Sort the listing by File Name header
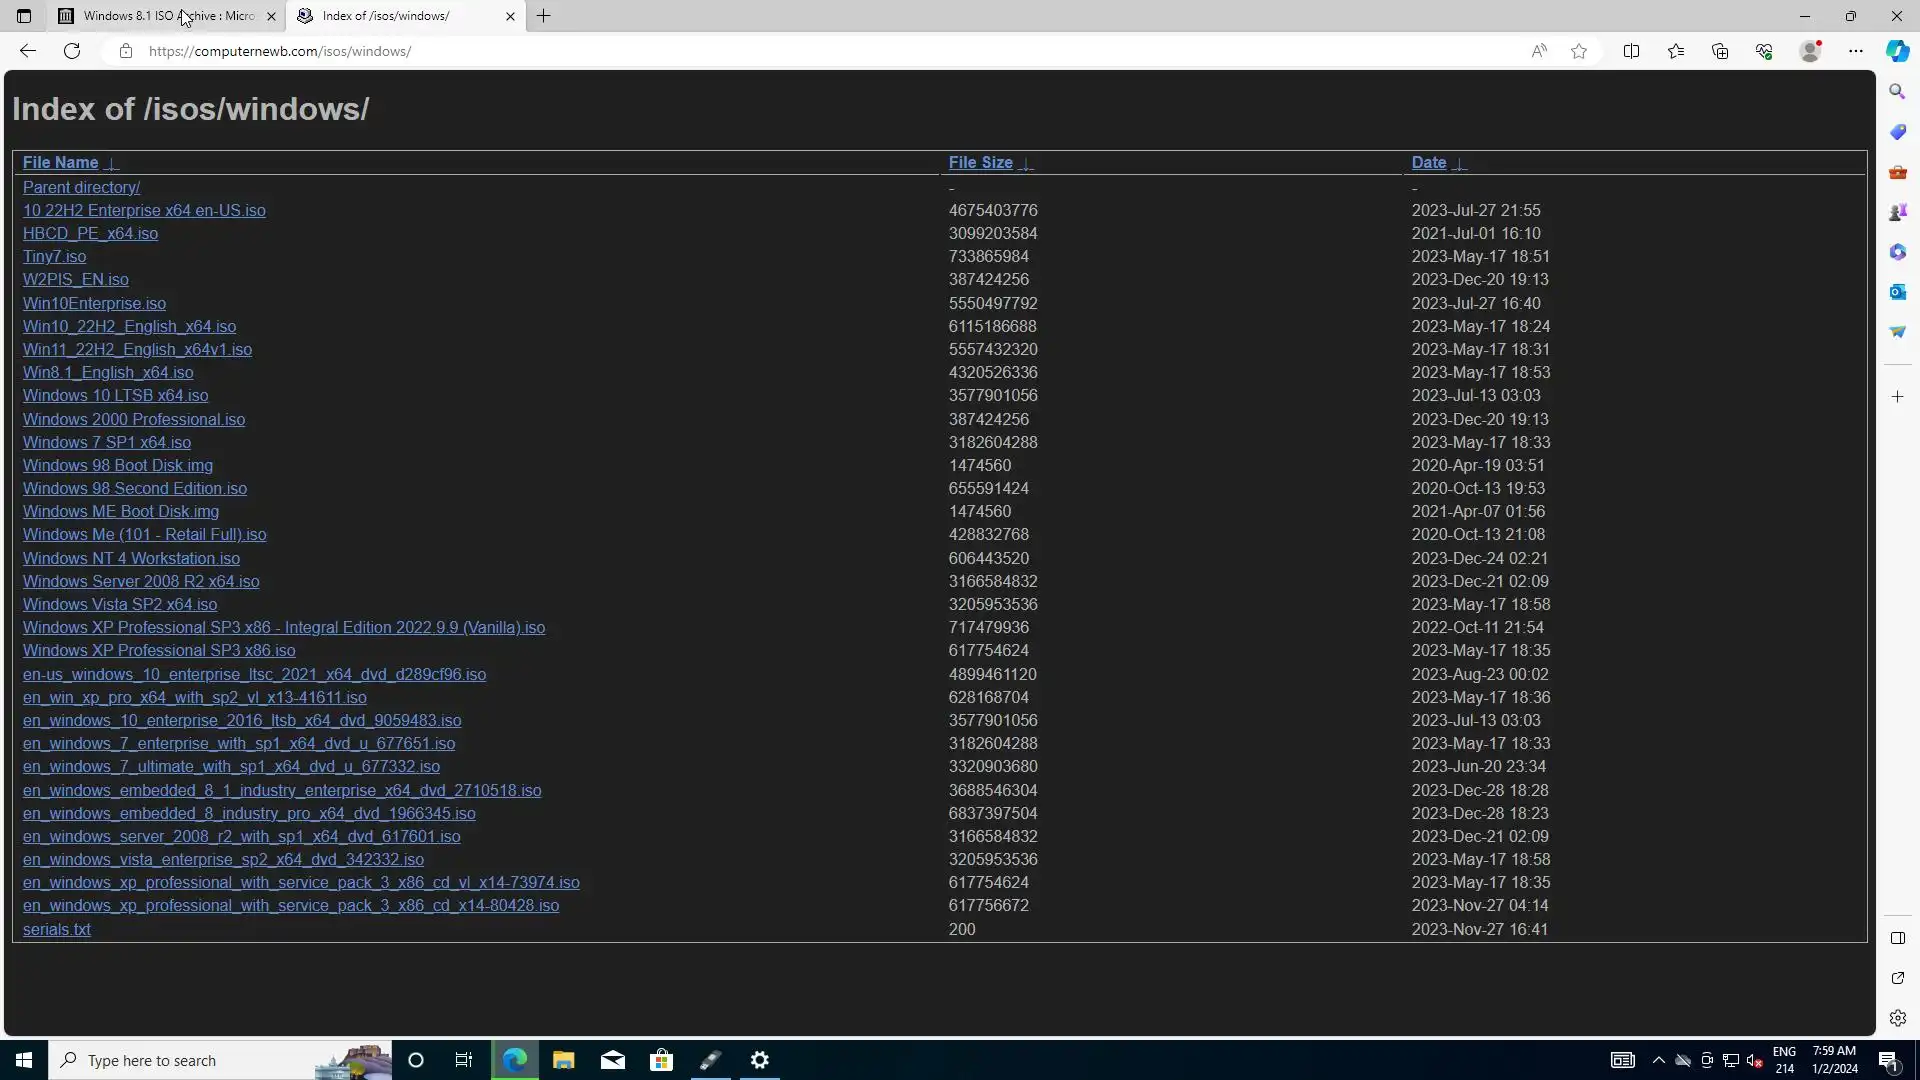 click(x=60, y=163)
